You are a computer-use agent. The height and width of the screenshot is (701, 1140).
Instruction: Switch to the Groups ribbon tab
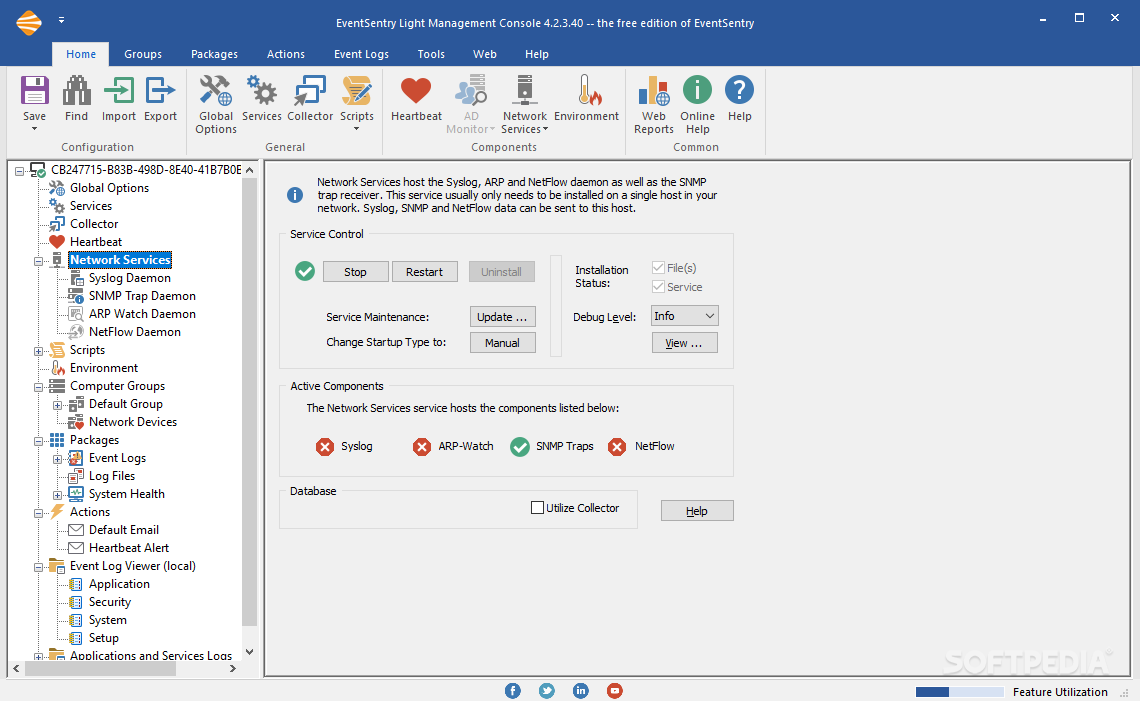point(142,54)
